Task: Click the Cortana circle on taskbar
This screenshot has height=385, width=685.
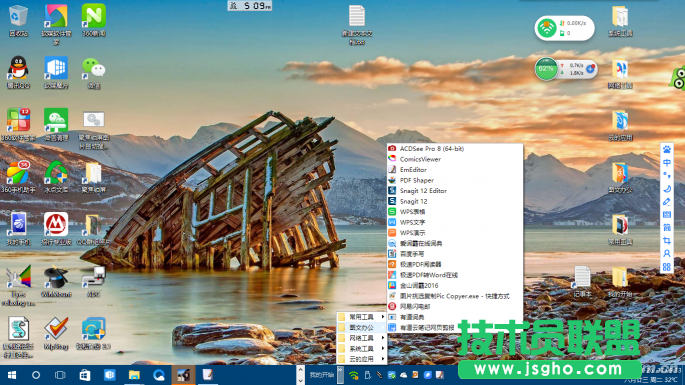Action: 36,375
